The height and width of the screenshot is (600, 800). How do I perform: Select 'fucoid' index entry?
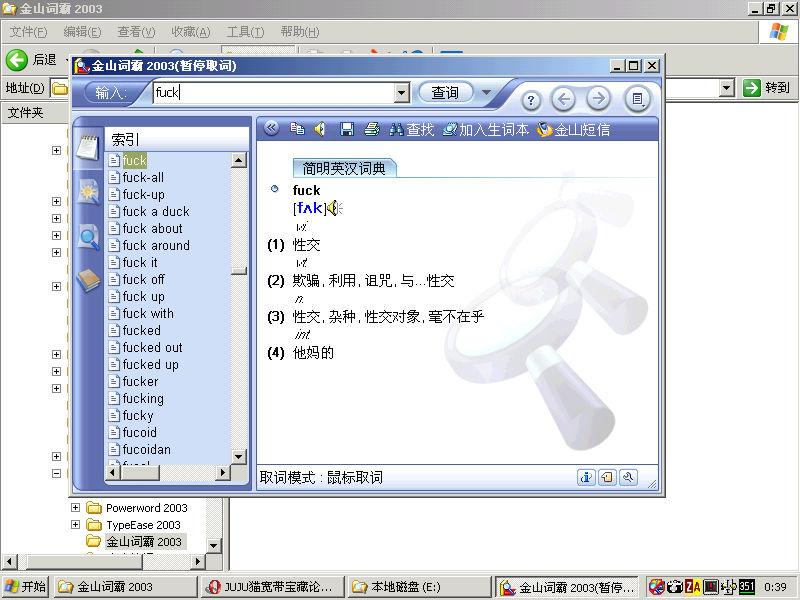(x=139, y=433)
